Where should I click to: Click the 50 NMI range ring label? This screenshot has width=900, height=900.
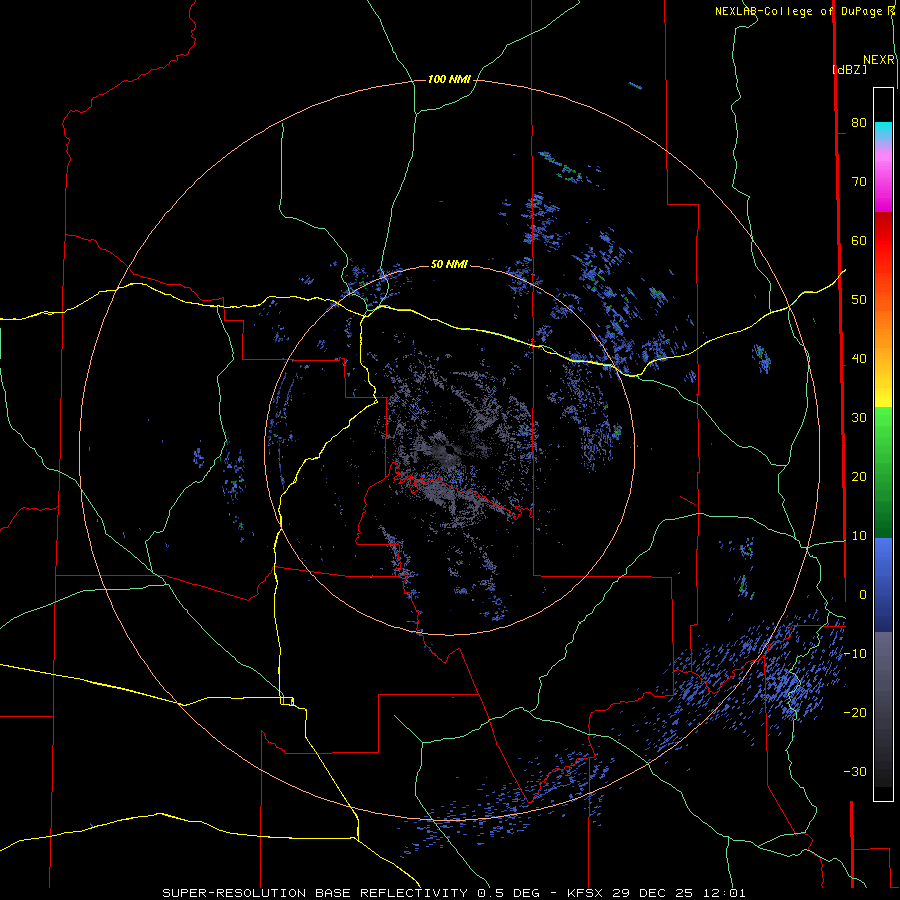(449, 265)
